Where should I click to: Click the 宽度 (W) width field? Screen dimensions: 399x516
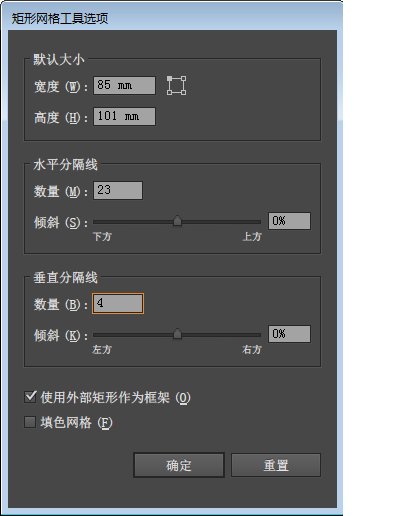pyautogui.click(x=124, y=86)
